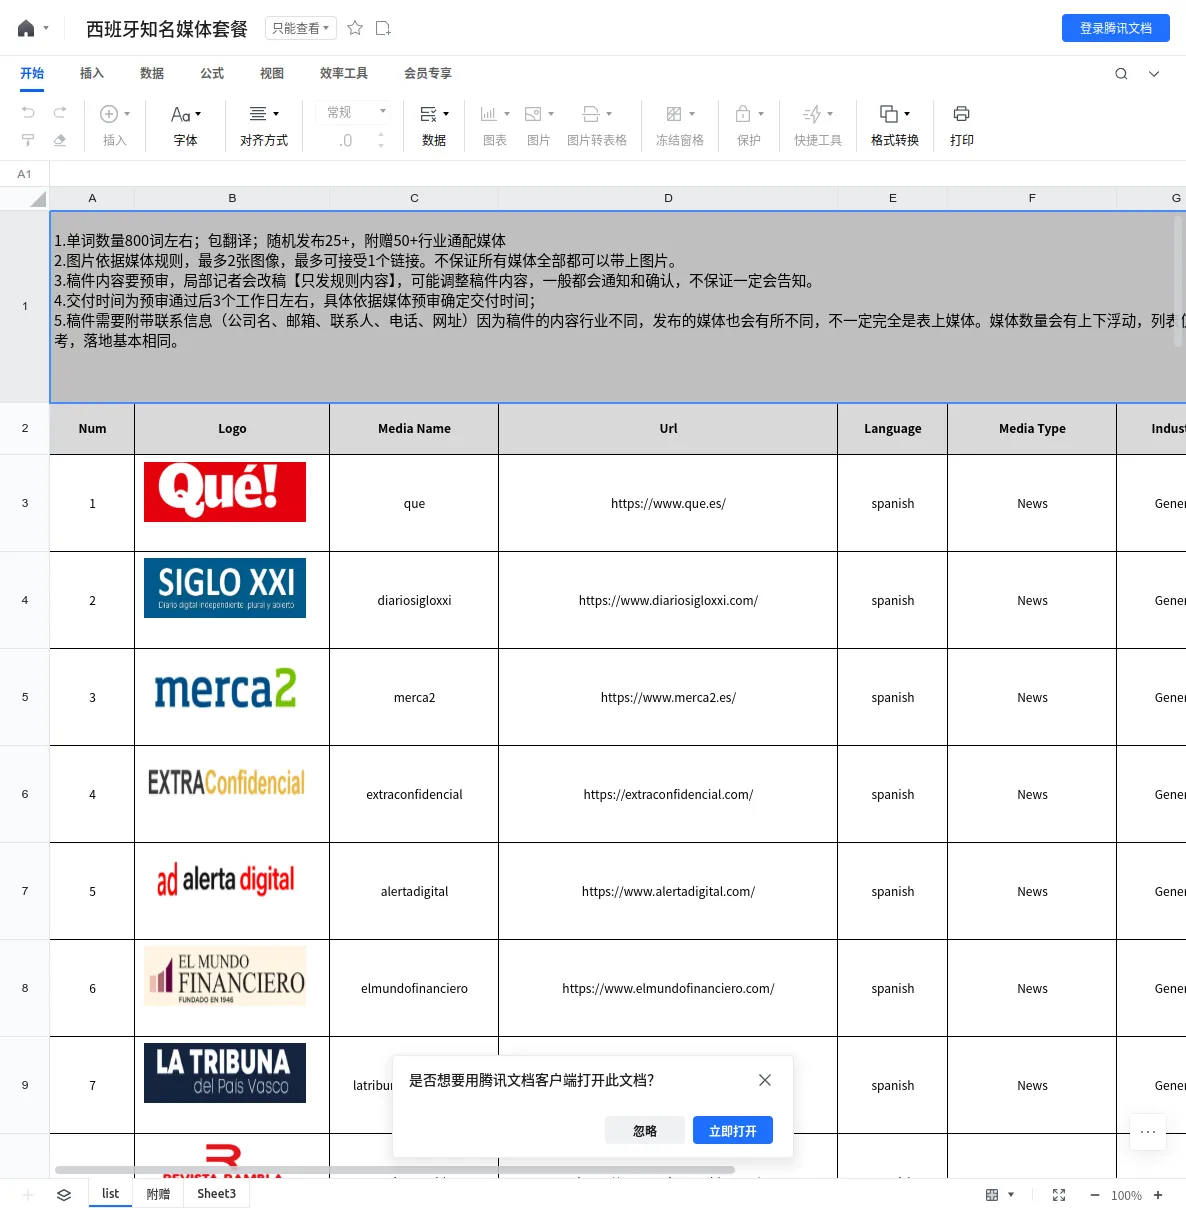The image size is (1186, 1210).
Task: Click the search magnifier icon
Action: [x=1121, y=73]
